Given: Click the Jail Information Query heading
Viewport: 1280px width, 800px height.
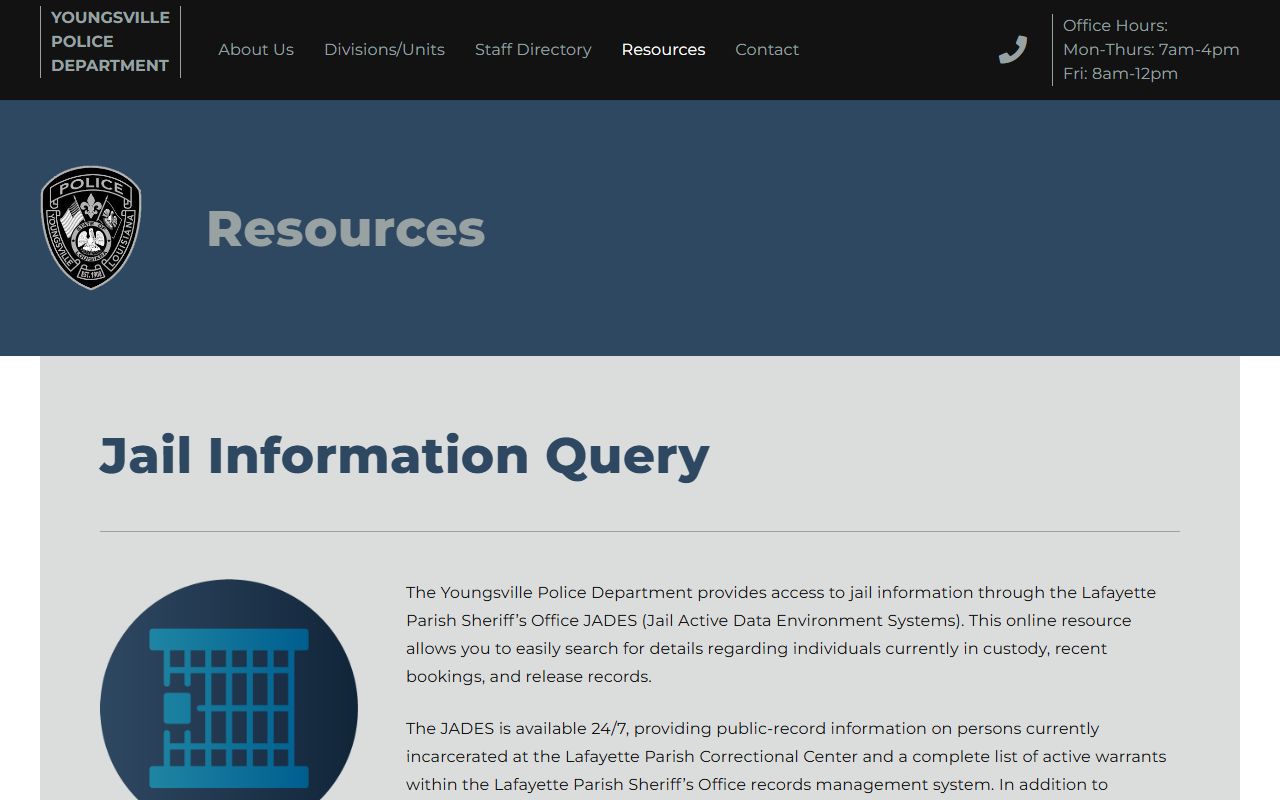Looking at the screenshot, I should point(404,455).
